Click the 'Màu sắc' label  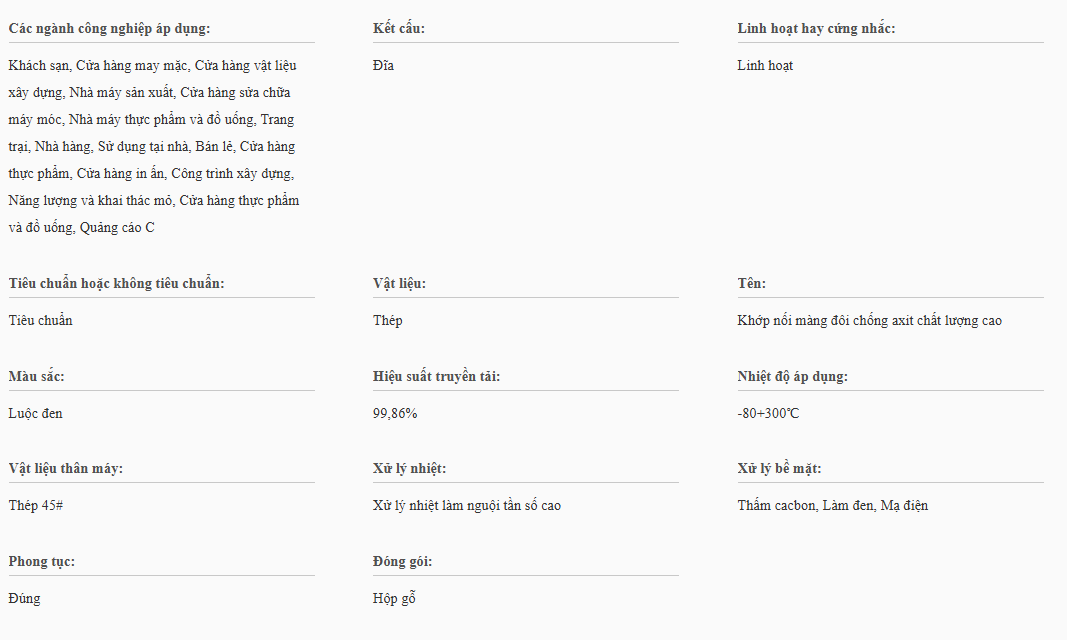click(36, 376)
